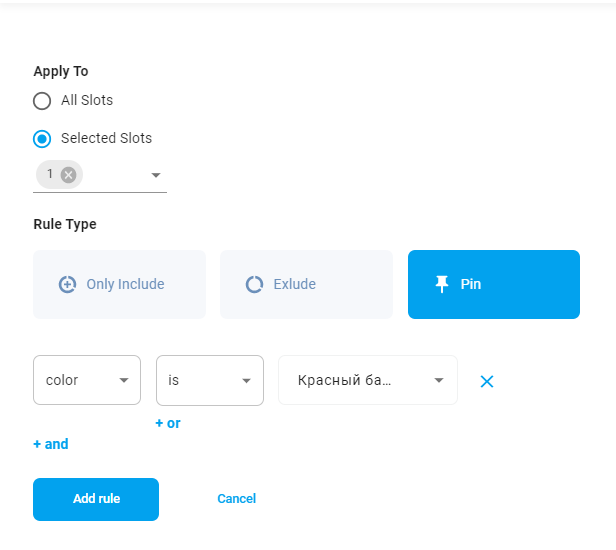
Task: Switch rule type to Exlude
Action: coord(306,284)
